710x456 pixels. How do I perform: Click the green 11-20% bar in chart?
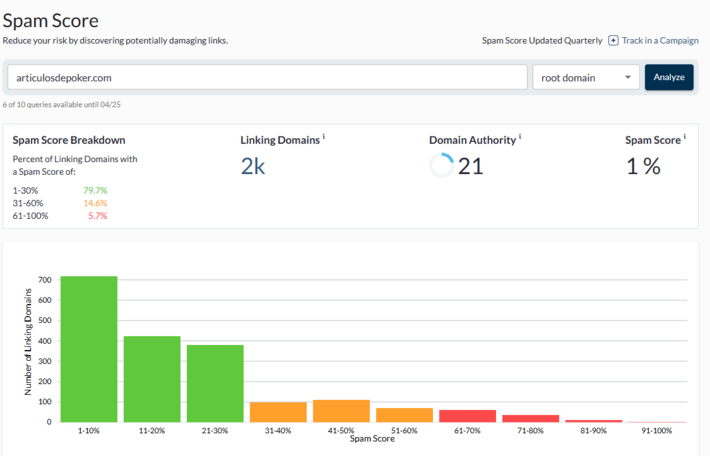pyautogui.click(x=152, y=379)
